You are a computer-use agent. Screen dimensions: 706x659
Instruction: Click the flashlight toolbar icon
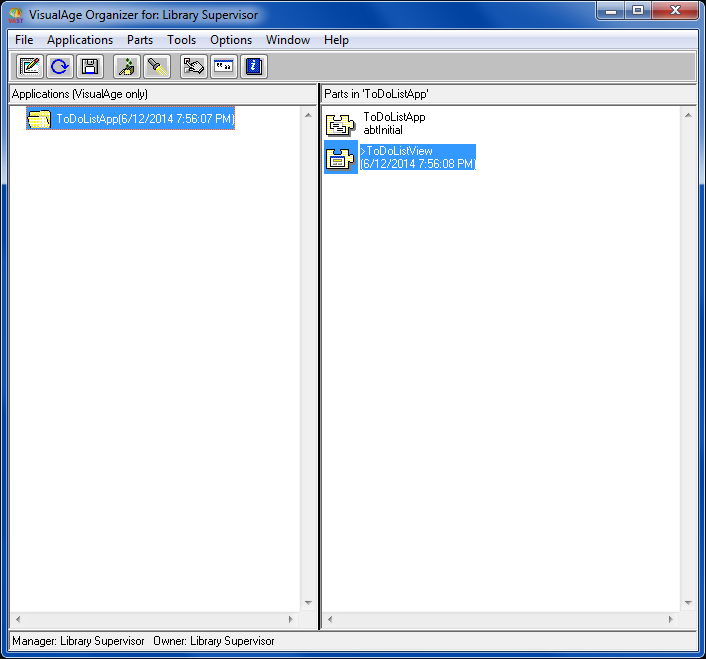pyautogui.click(x=157, y=67)
